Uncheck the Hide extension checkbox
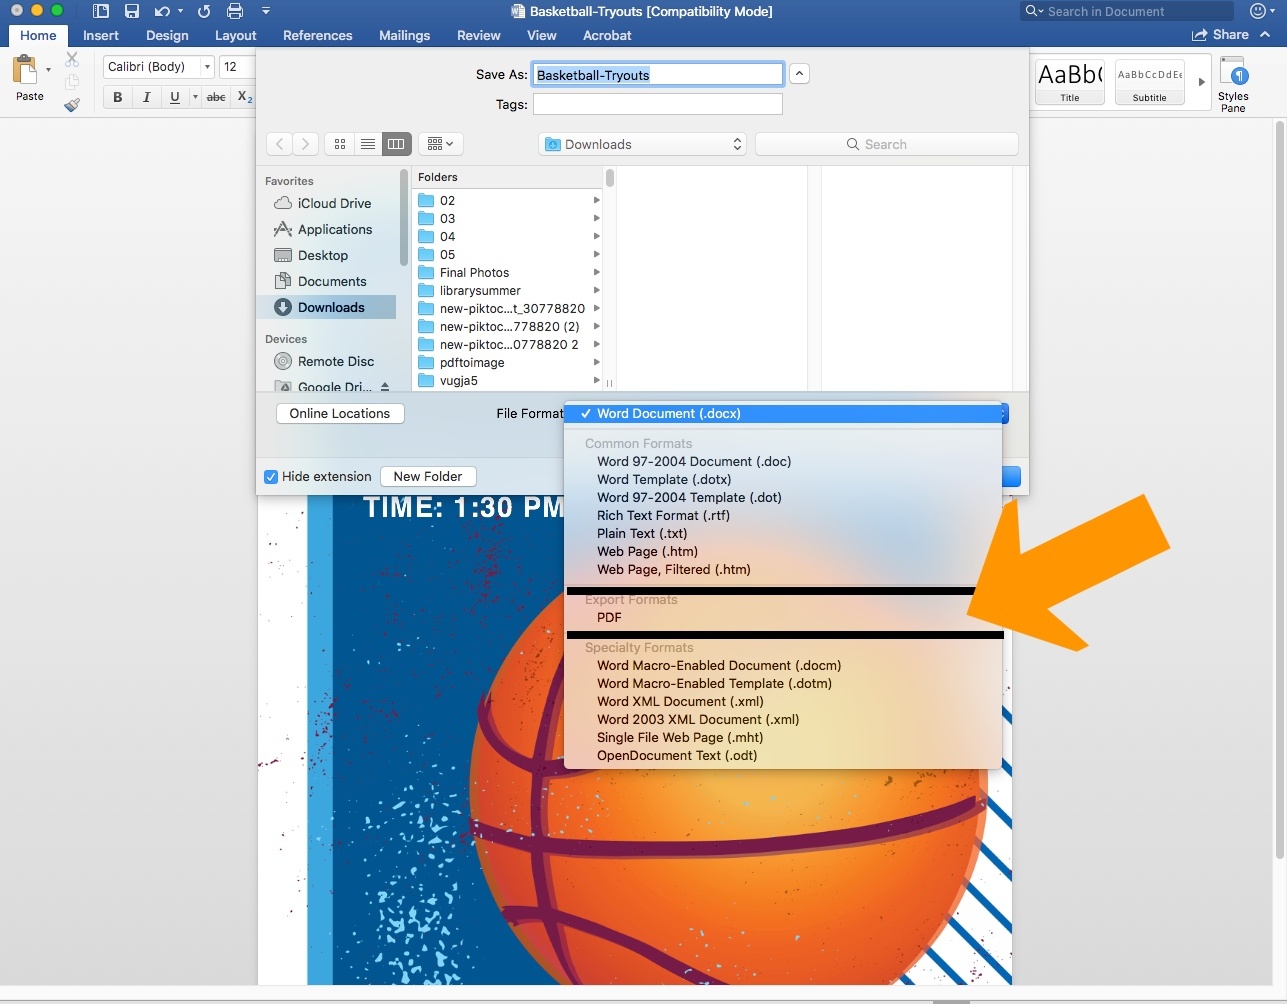This screenshot has width=1287, height=1004. (271, 477)
